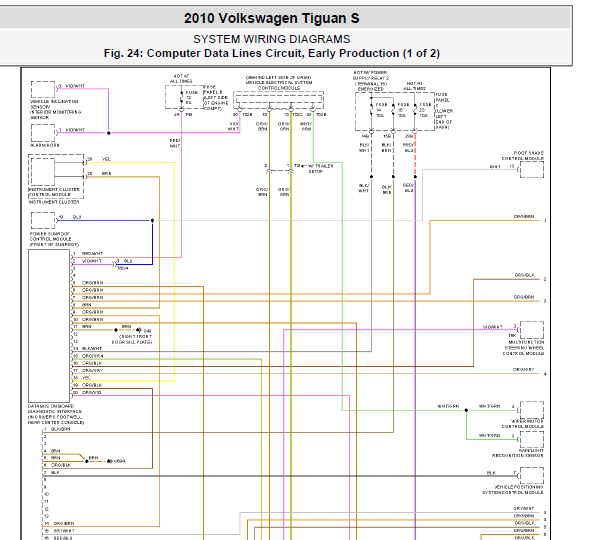Click the rain/light recognition sensor label
This screenshot has height=540, width=598.
pos(518,453)
